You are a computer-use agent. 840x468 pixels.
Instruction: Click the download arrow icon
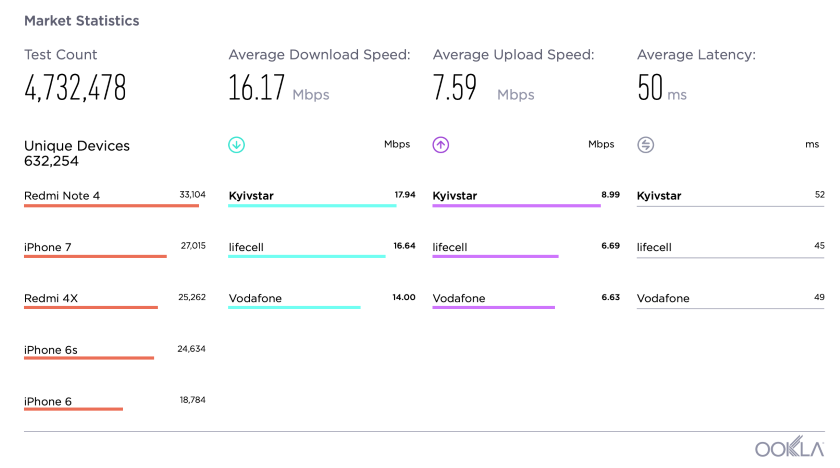(x=237, y=145)
